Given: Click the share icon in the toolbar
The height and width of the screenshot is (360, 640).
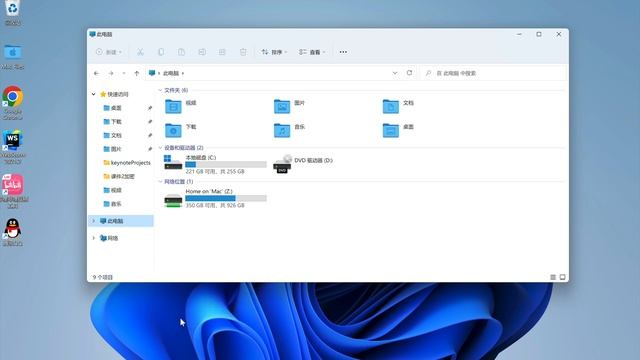Looking at the screenshot, I should (x=222, y=52).
